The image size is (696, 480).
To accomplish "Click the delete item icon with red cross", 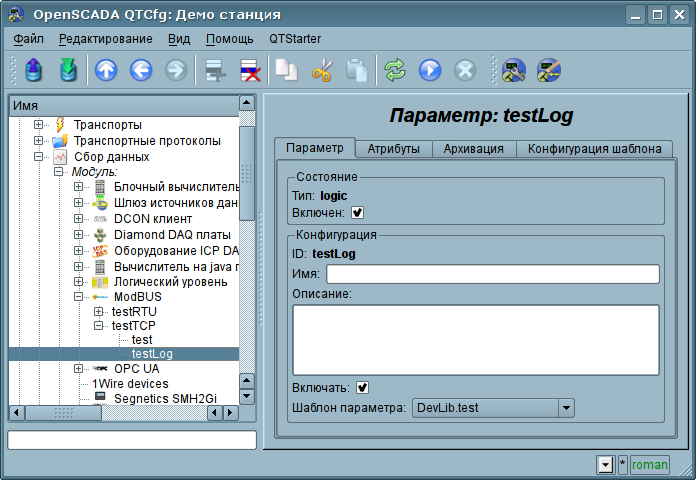I will [x=248, y=70].
